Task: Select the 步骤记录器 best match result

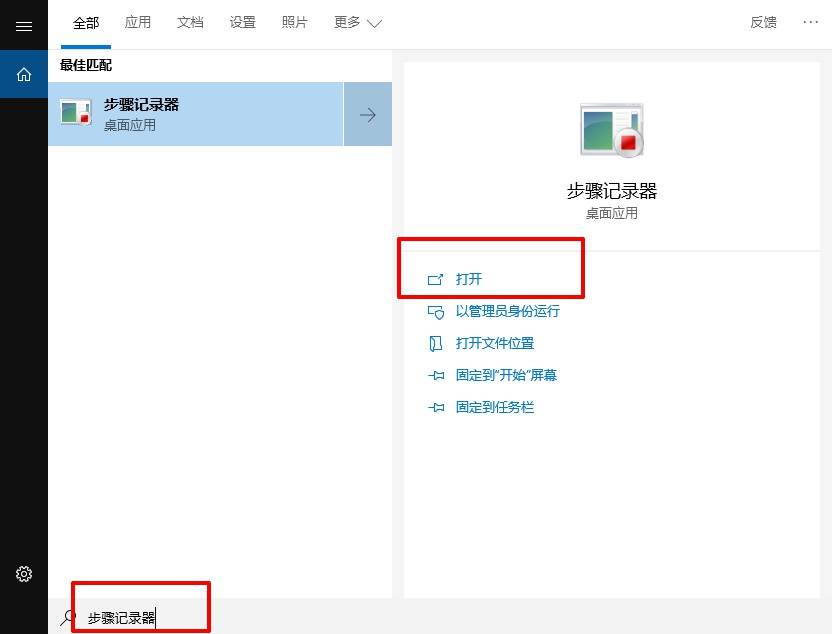Action: 196,114
